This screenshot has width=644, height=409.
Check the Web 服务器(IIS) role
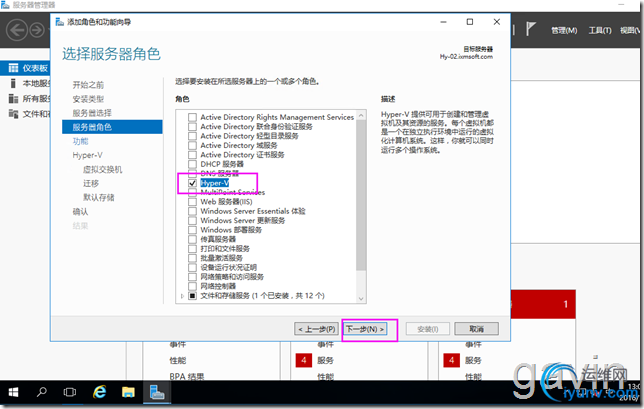(x=192, y=202)
